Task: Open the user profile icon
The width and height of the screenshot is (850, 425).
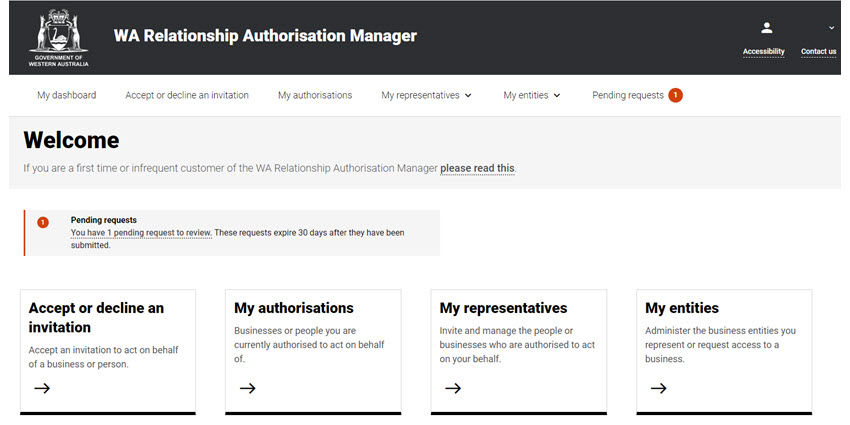Action: [x=767, y=28]
